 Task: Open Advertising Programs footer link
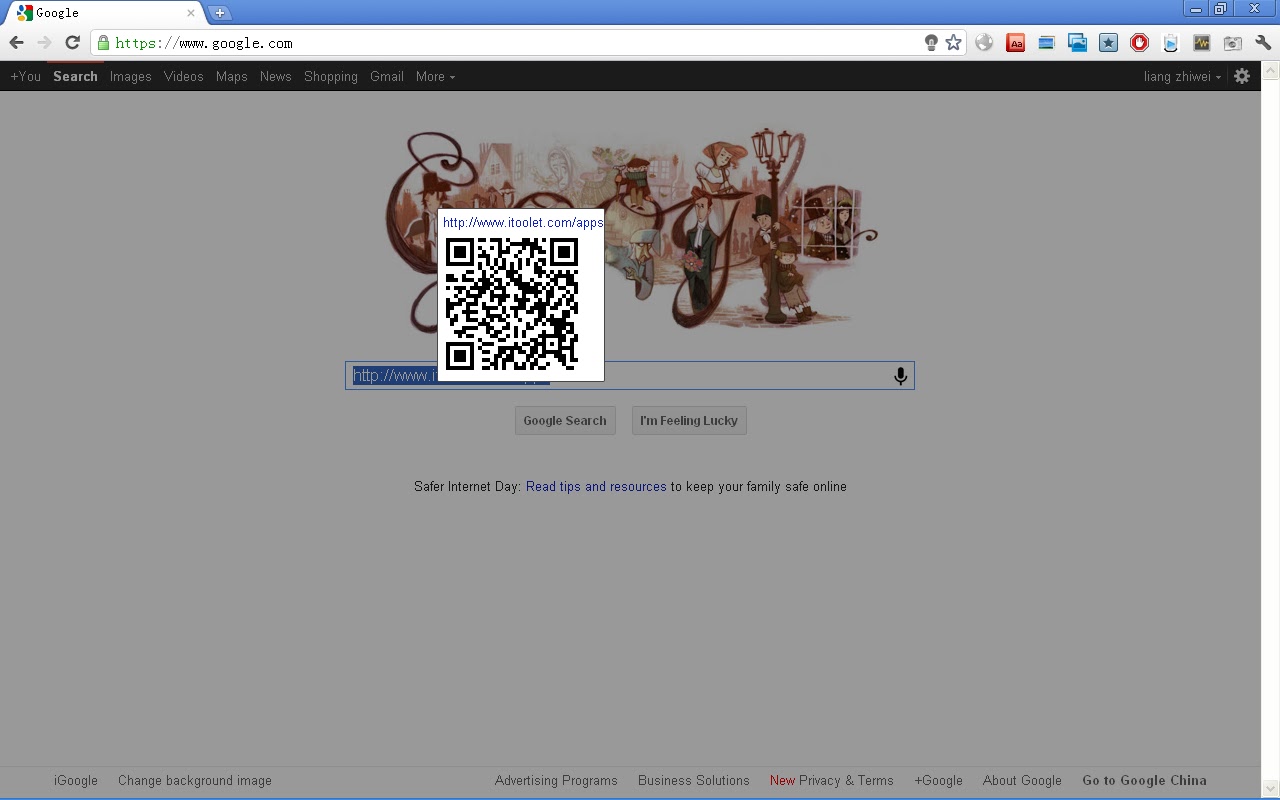pos(556,780)
